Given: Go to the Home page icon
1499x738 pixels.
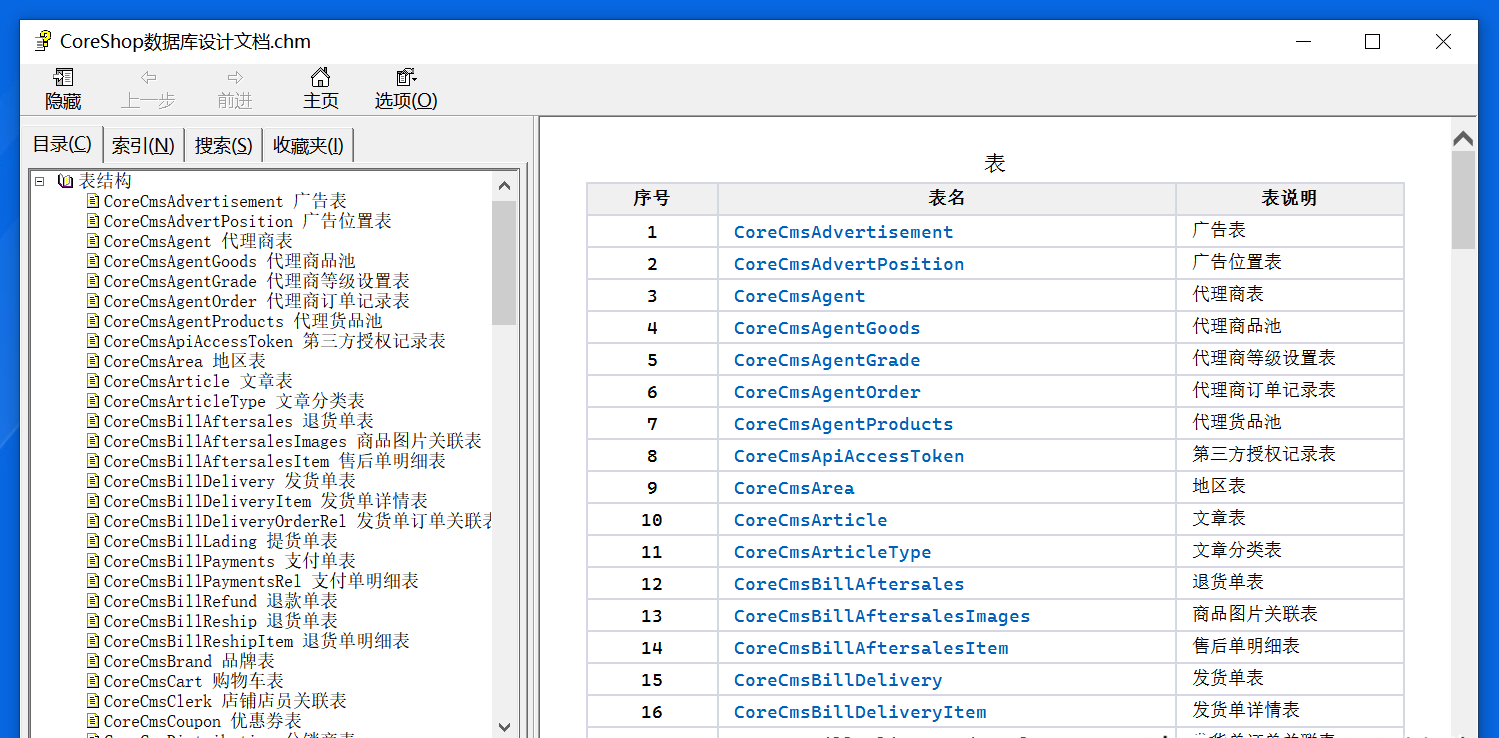Looking at the screenshot, I should [x=320, y=78].
